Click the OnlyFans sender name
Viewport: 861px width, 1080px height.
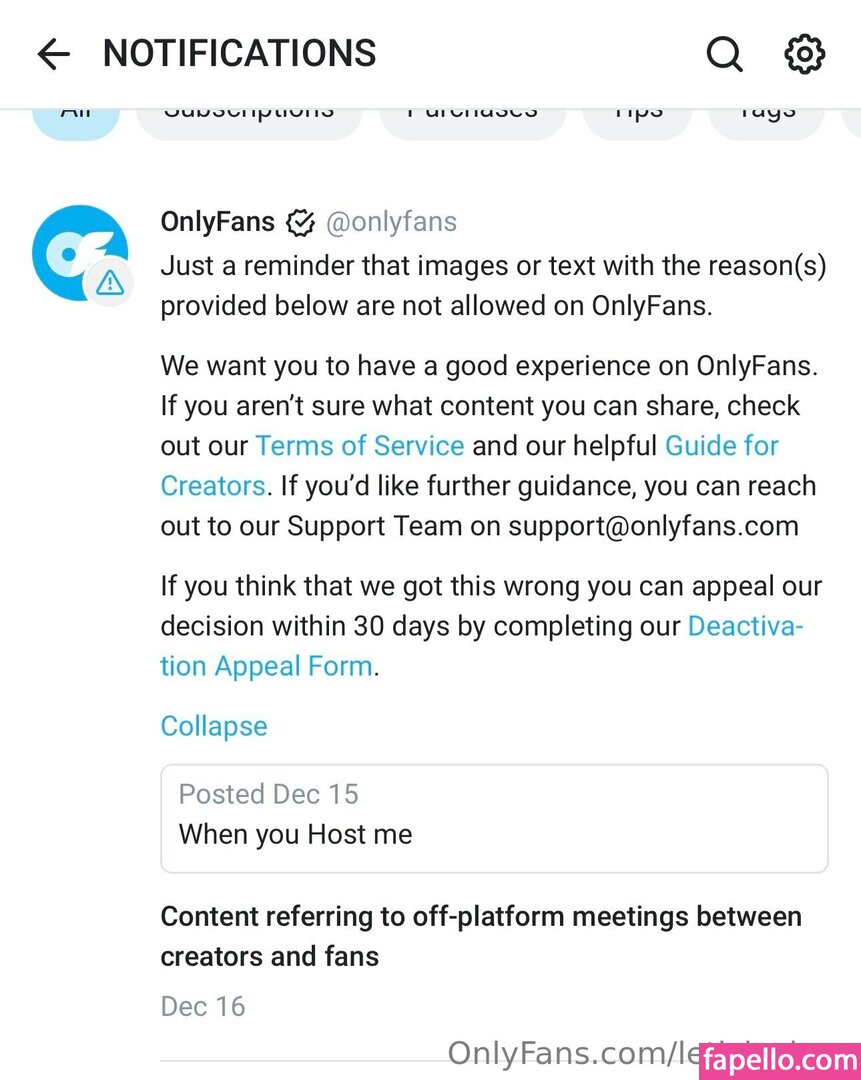217,222
